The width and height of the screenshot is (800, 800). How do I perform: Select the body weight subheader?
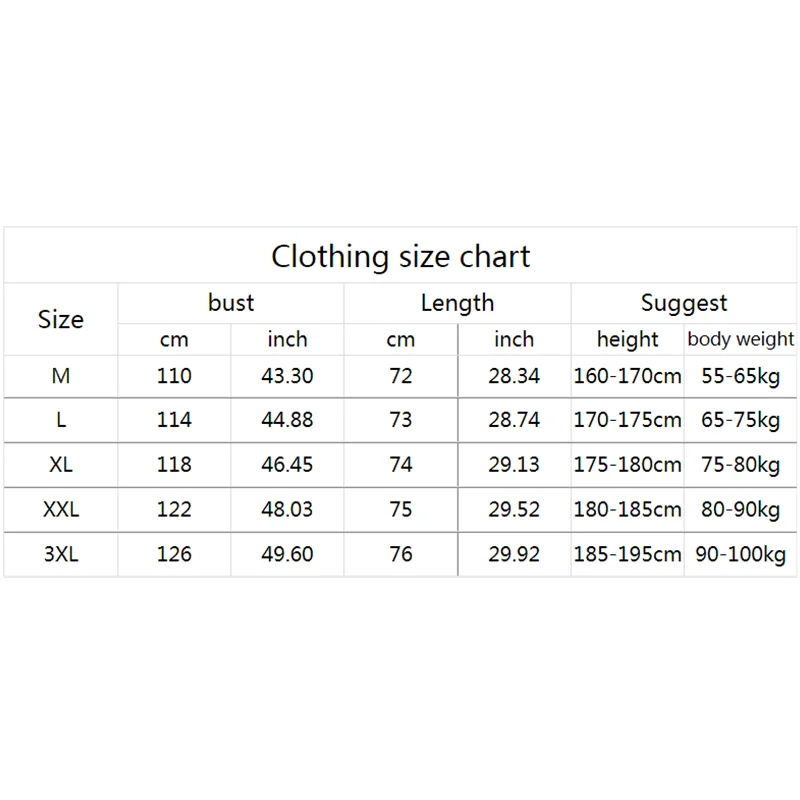[741, 339]
